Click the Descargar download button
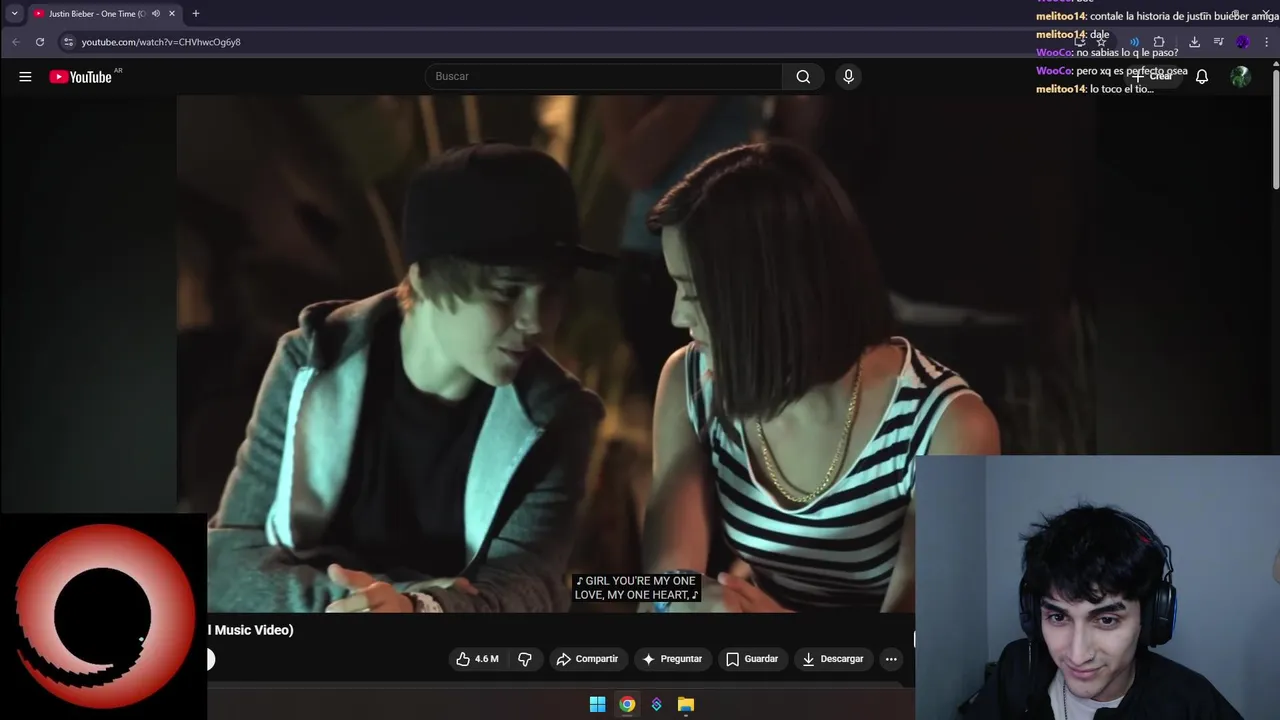This screenshot has height=720, width=1280. coord(833,659)
